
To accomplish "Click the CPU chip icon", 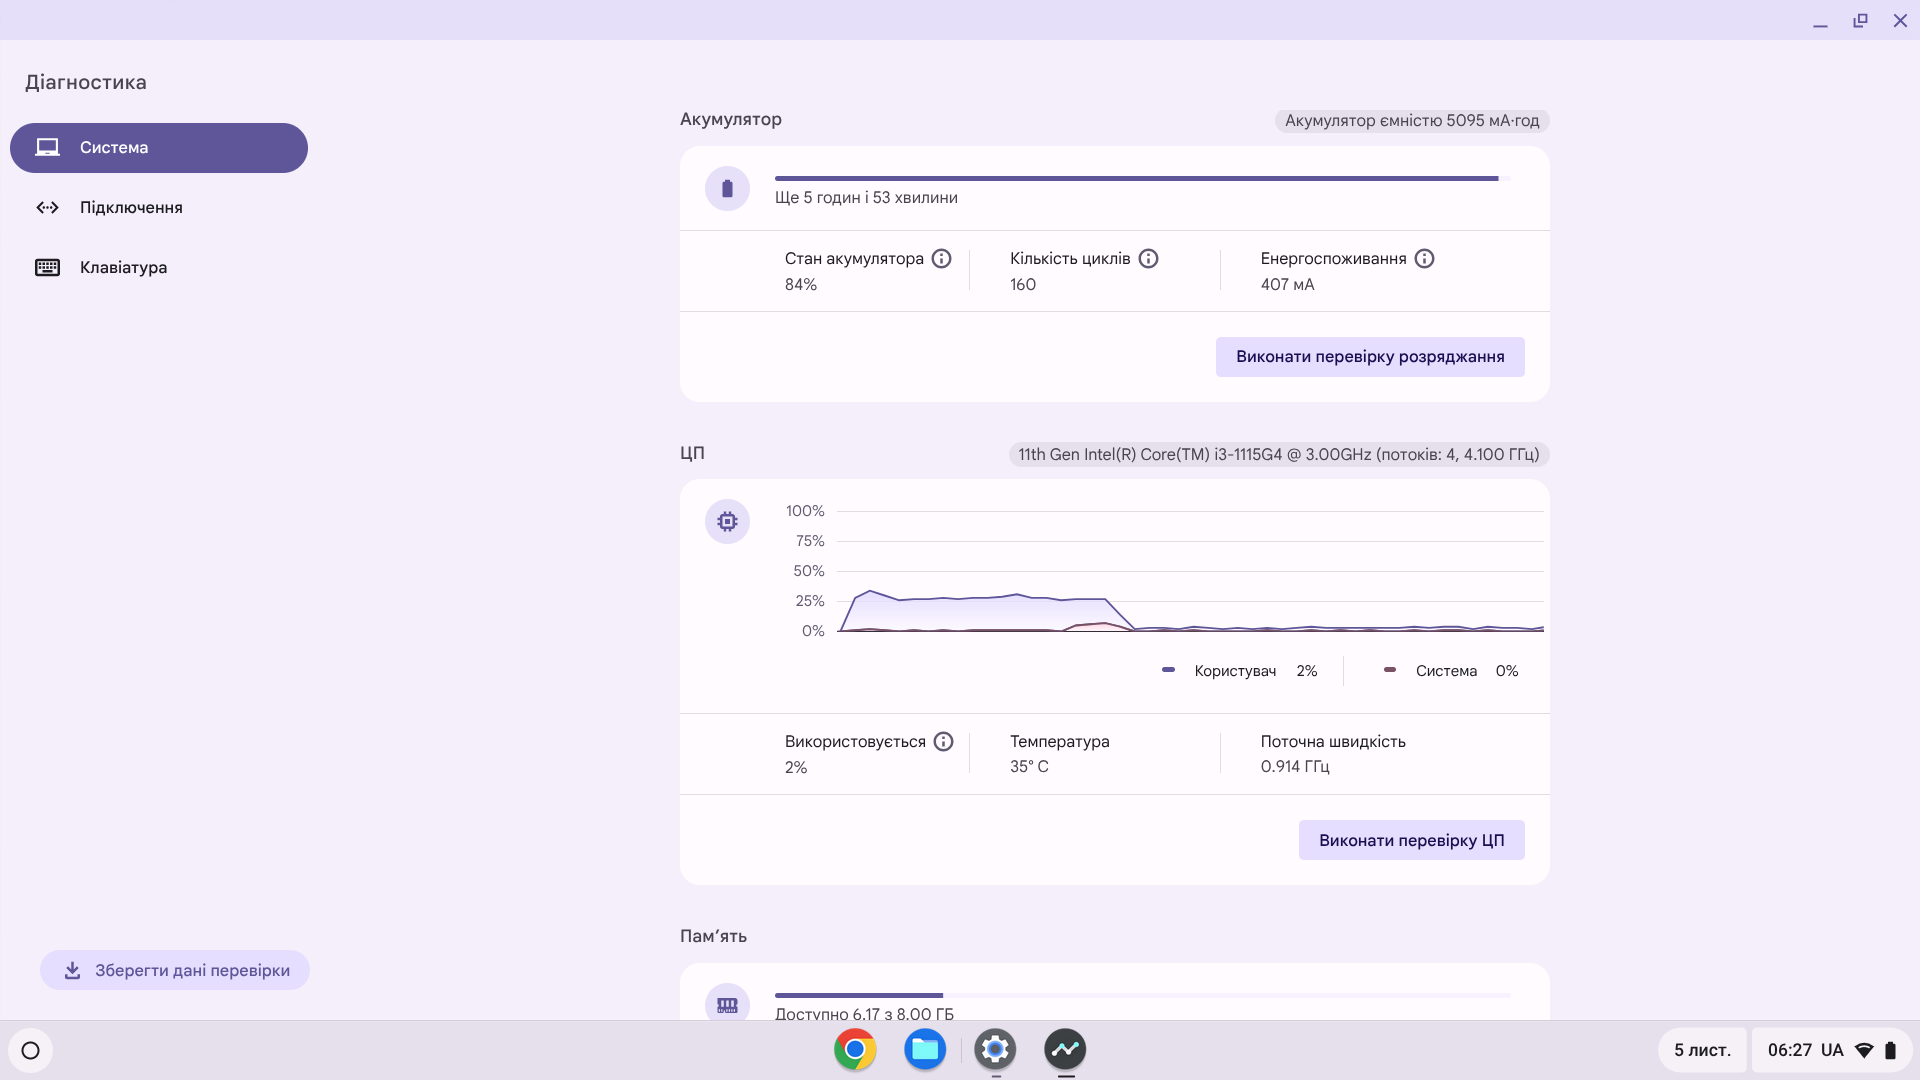I will (x=727, y=522).
